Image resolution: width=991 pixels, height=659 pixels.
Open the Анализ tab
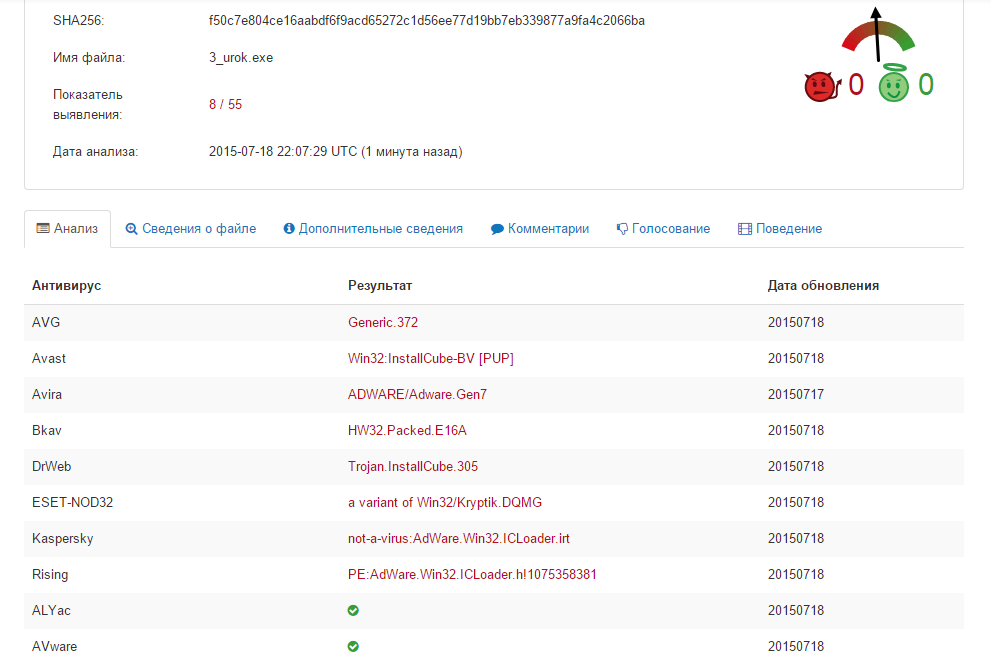point(68,229)
